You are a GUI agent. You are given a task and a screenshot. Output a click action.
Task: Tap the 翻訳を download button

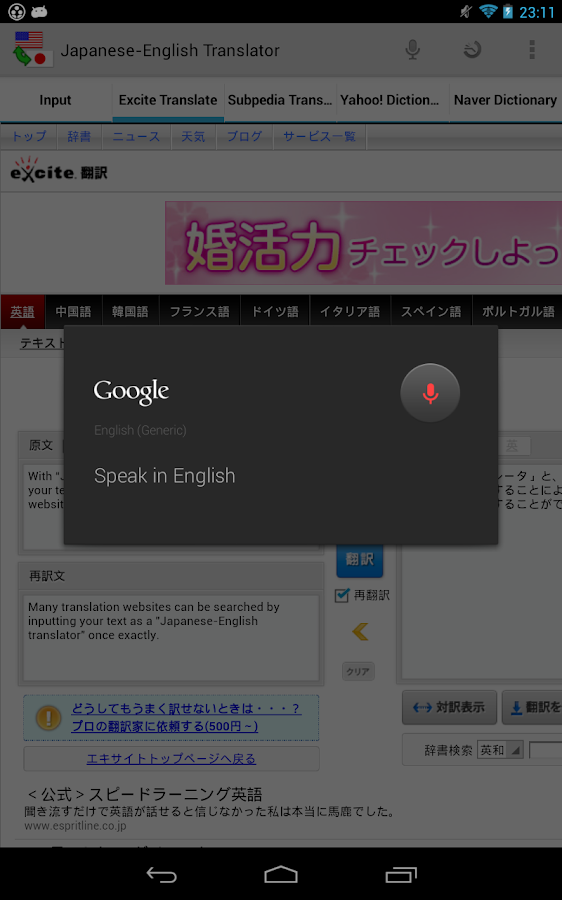pos(532,707)
